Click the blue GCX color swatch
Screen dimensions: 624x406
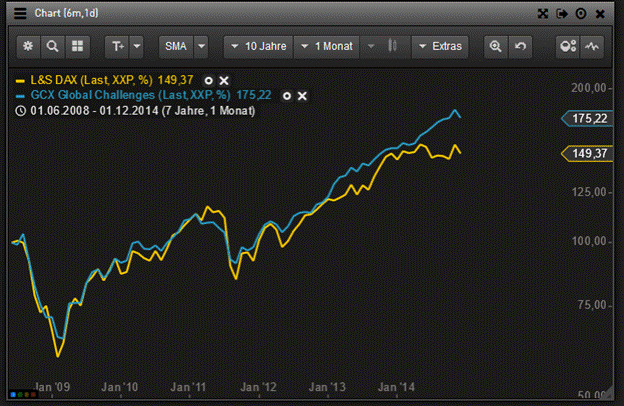point(20,96)
